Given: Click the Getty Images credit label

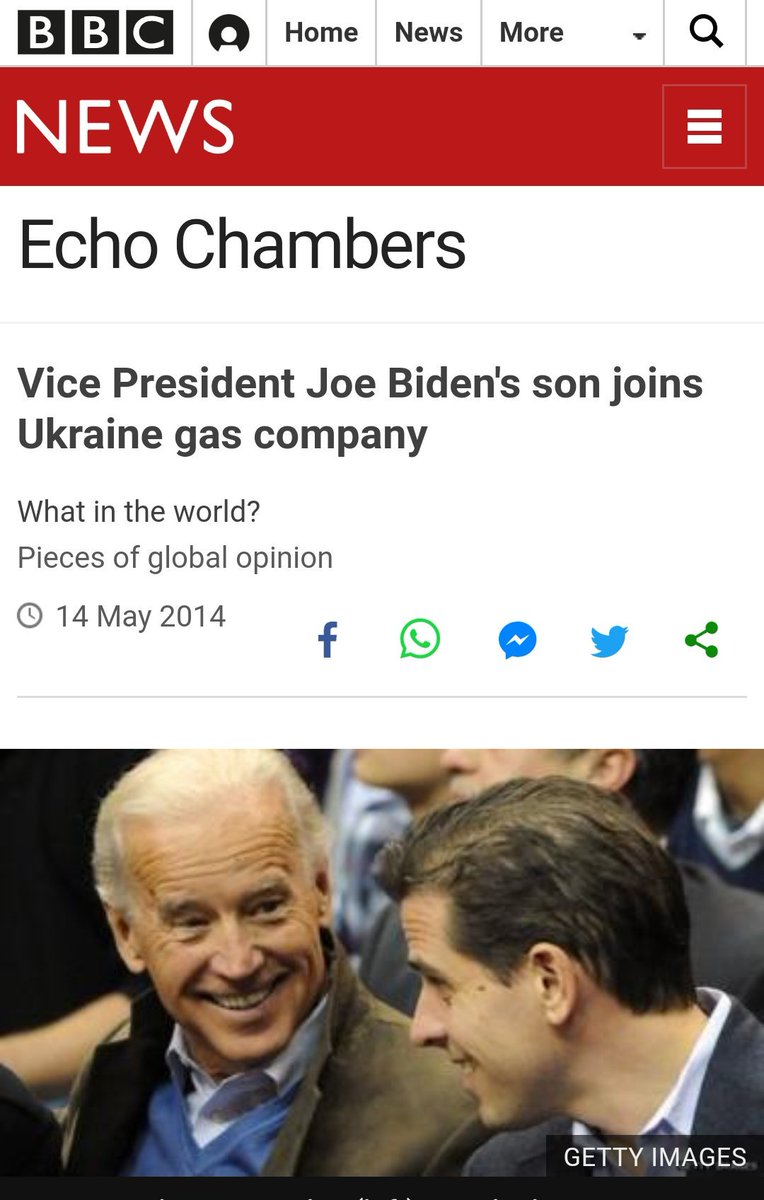Looking at the screenshot, I should pos(655,1157).
